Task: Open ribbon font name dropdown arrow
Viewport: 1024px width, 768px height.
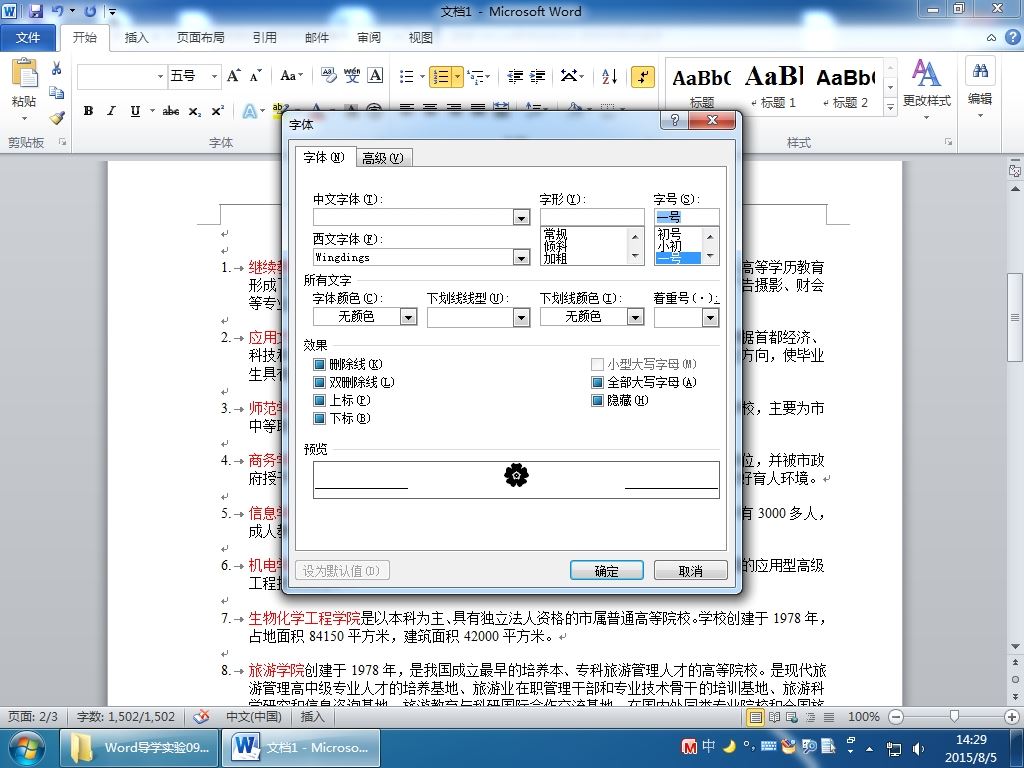Action: tap(161, 76)
